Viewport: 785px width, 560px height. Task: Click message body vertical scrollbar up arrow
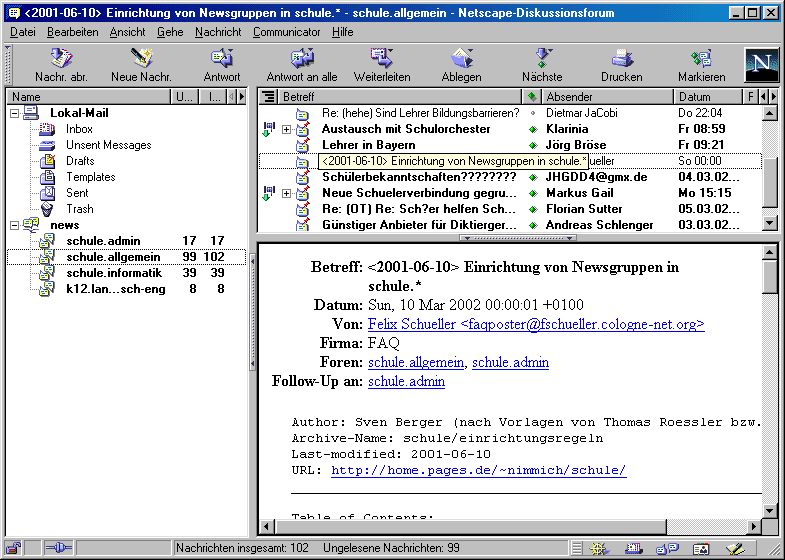(770, 252)
